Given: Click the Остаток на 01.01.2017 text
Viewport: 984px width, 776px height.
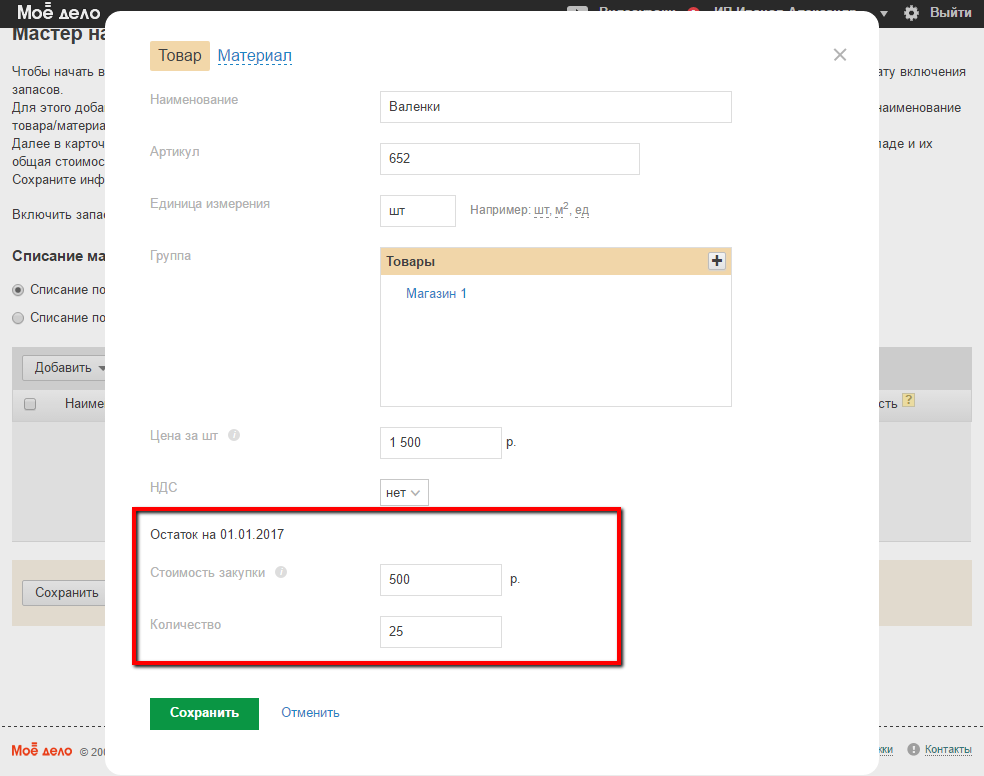Looking at the screenshot, I should click(x=217, y=534).
